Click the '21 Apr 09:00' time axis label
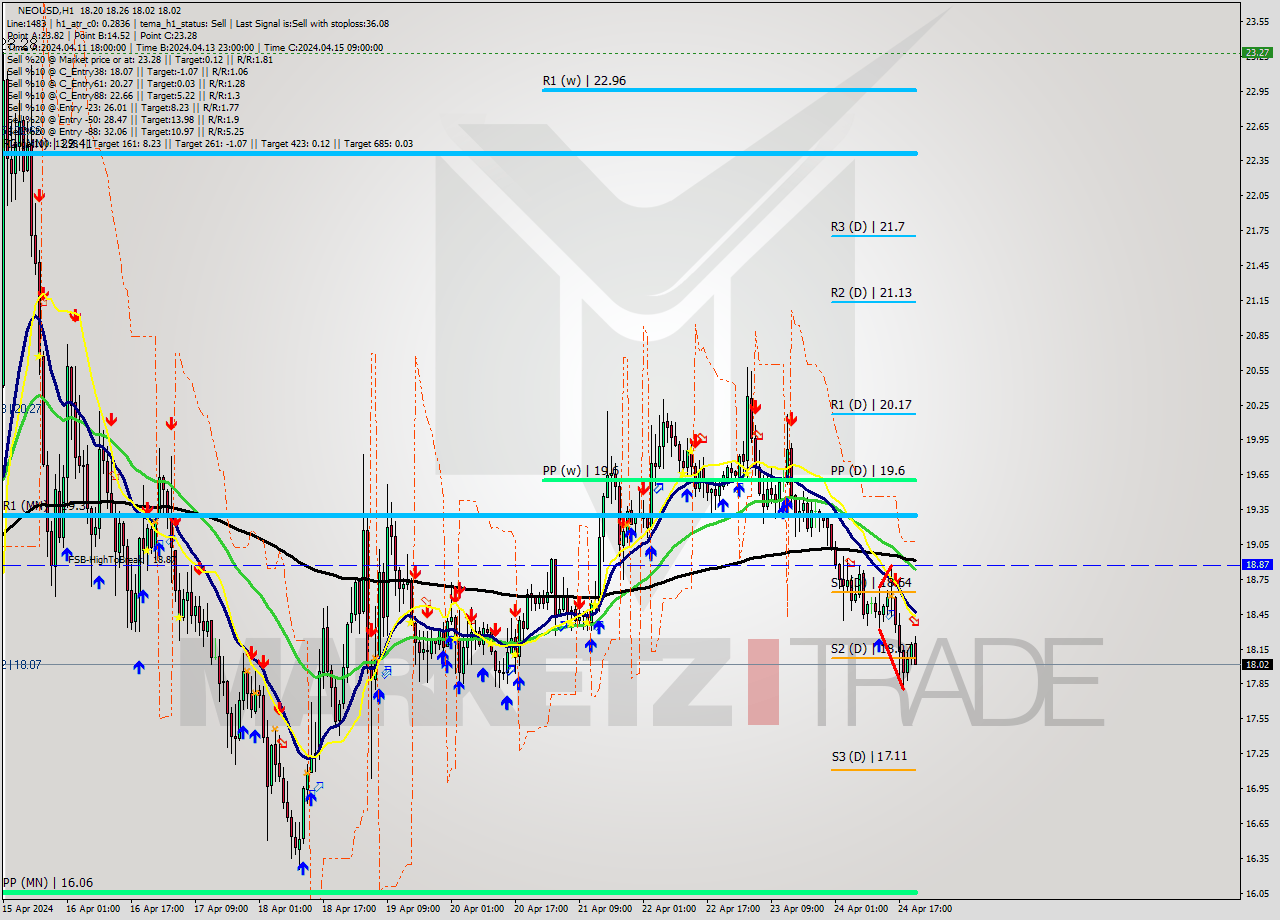This screenshot has height=920, width=1280. (x=604, y=909)
